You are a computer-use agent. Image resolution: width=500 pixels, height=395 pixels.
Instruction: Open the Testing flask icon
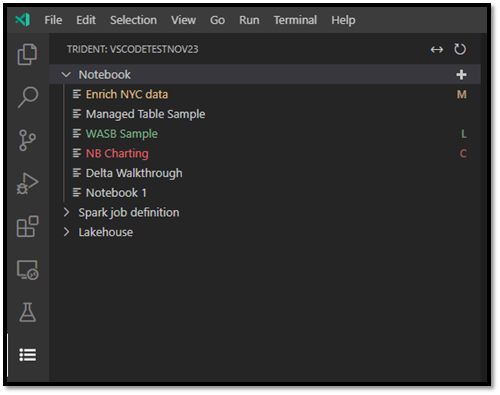click(27, 312)
